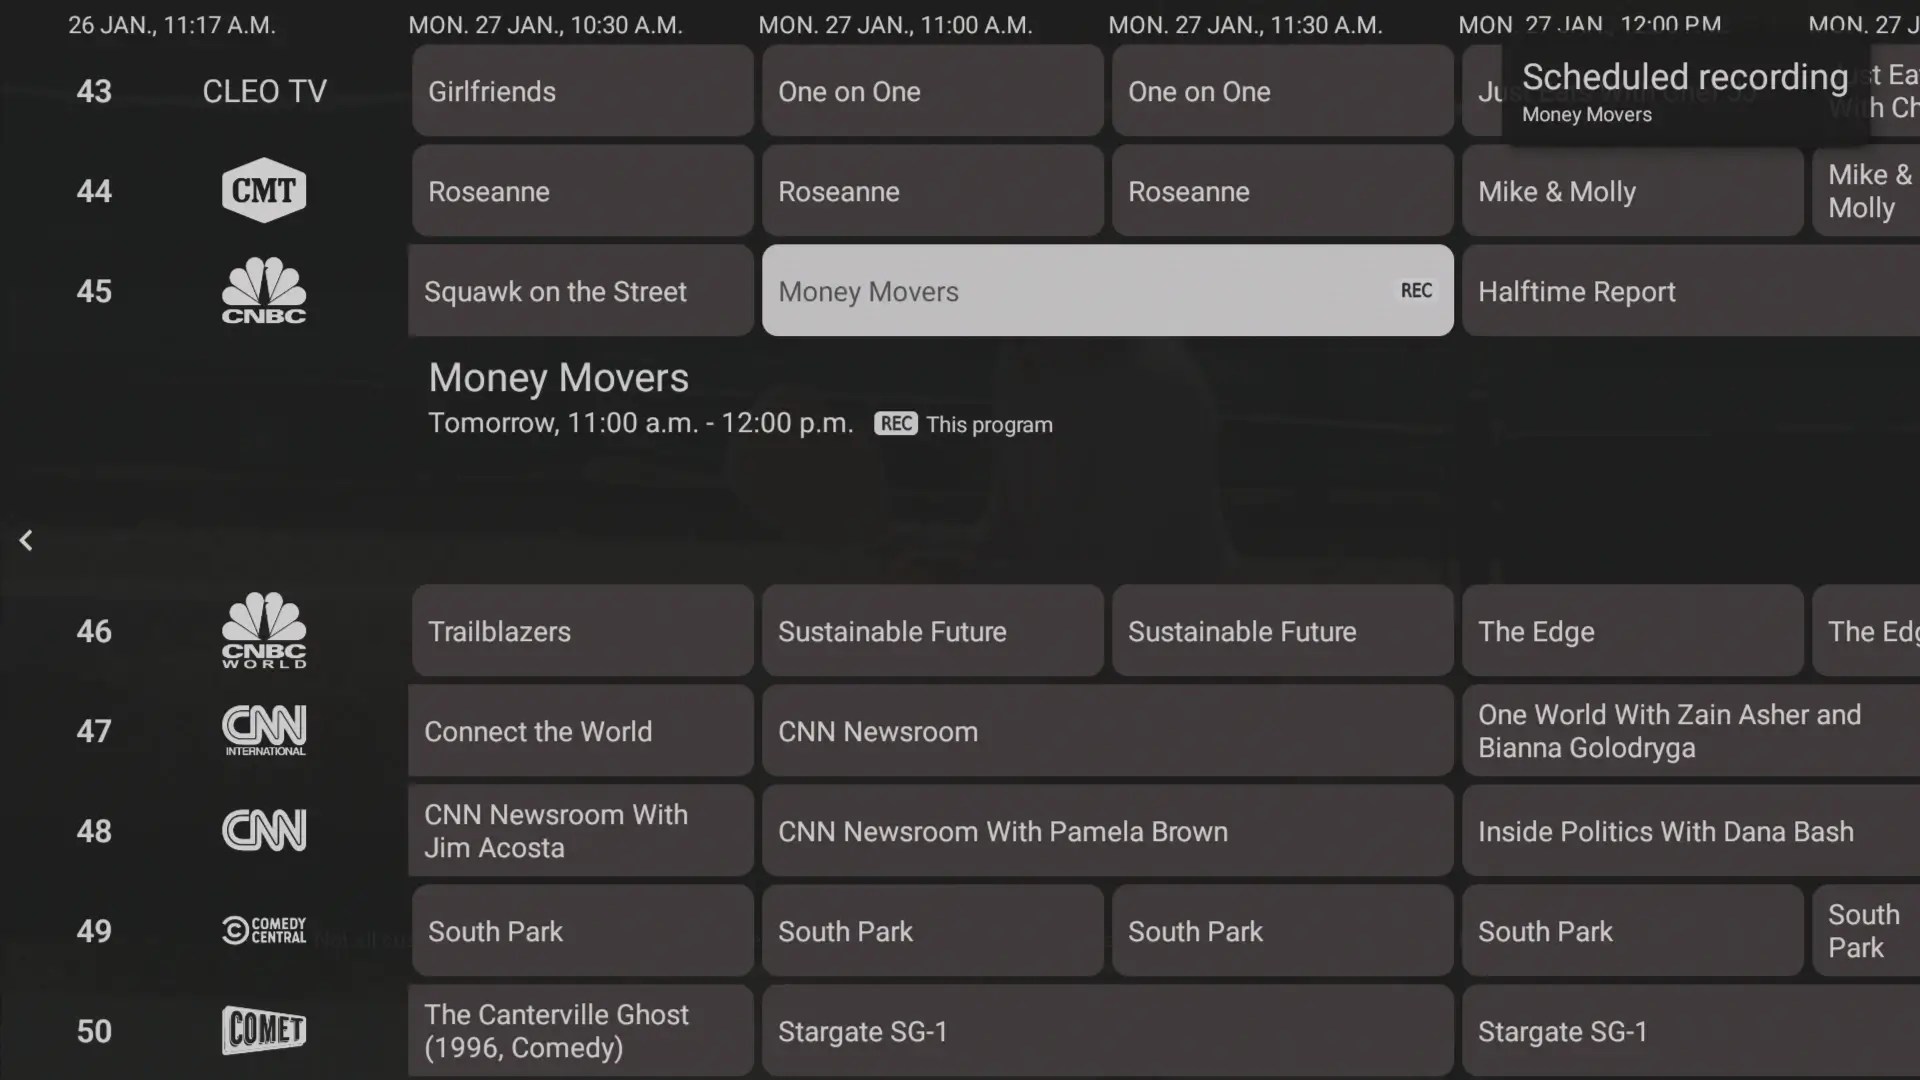Image resolution: width=1920 pixels, height=1080 pixels.
Task: Open the Comet channel logo
Action: pos(264,1031)
